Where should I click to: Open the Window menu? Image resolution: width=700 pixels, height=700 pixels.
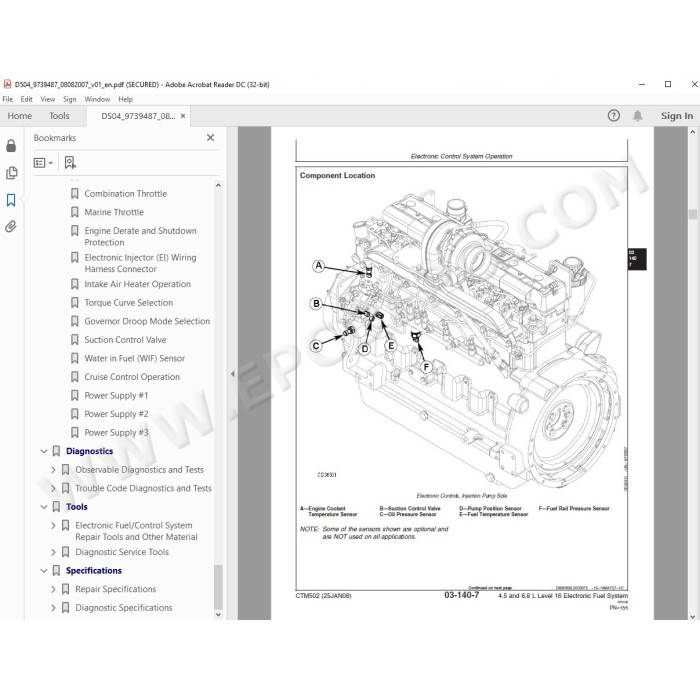[x=97, y=99]
